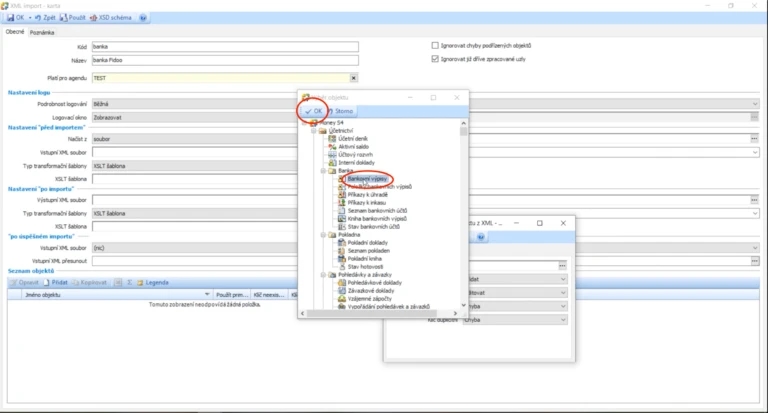Open the help icon in main toolbar
The height and width of the screenshot is (413, 768).
(x=143, y=18)
